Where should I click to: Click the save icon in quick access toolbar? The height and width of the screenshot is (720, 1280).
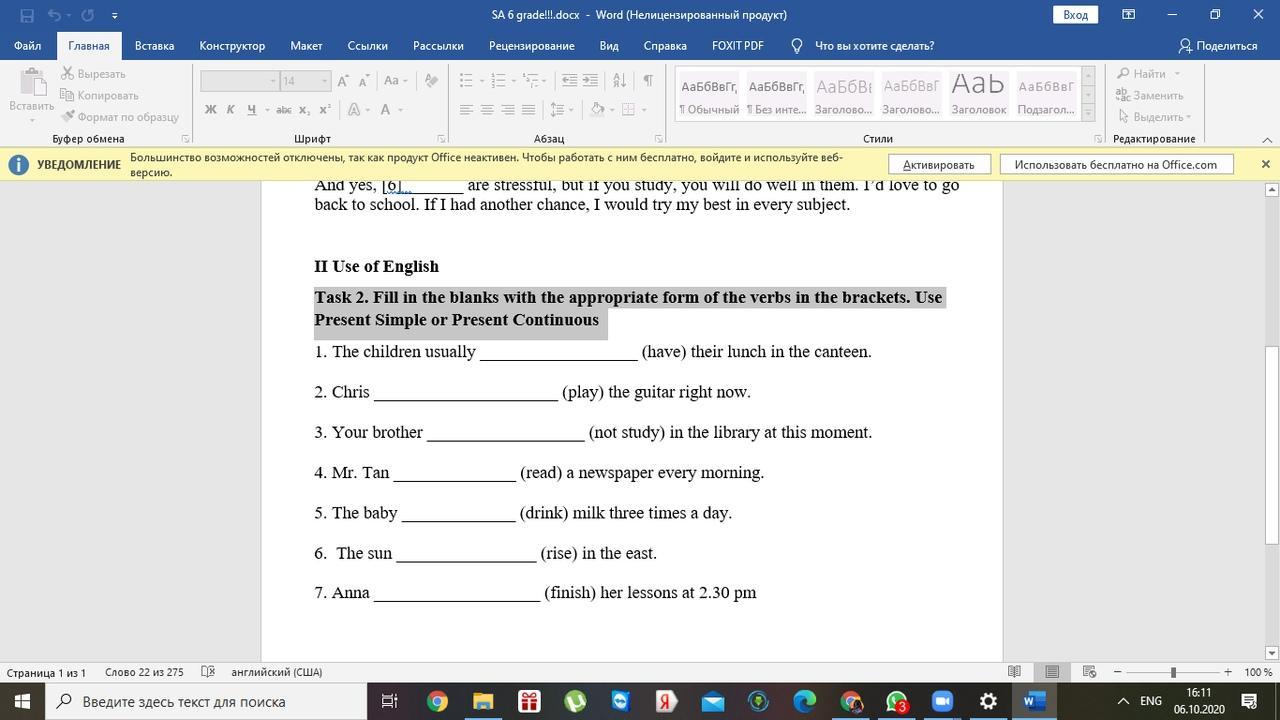point(27,15)
